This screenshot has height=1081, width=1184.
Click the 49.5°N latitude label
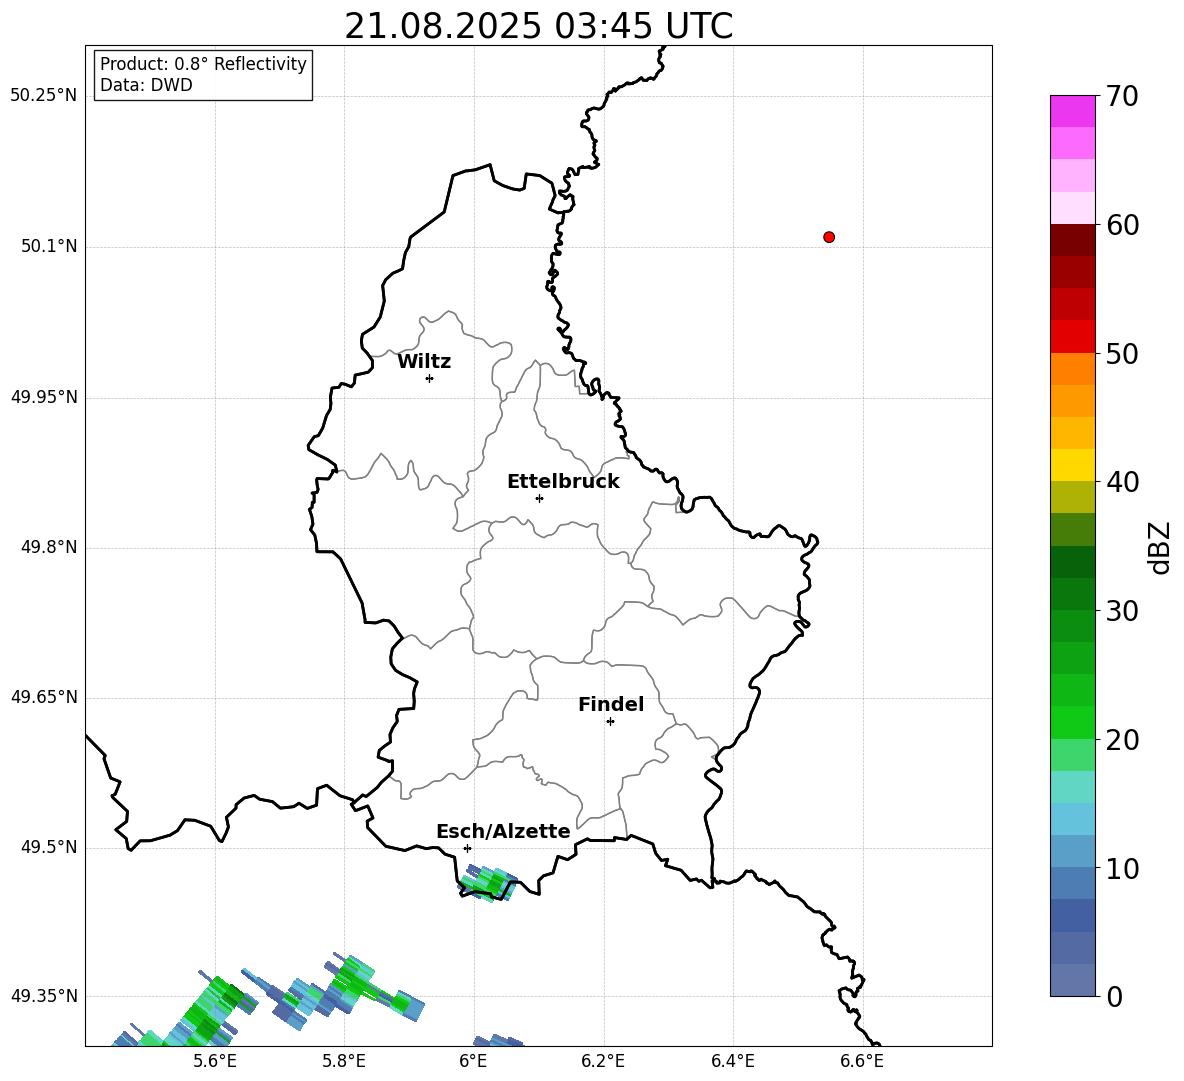point(49,848)
